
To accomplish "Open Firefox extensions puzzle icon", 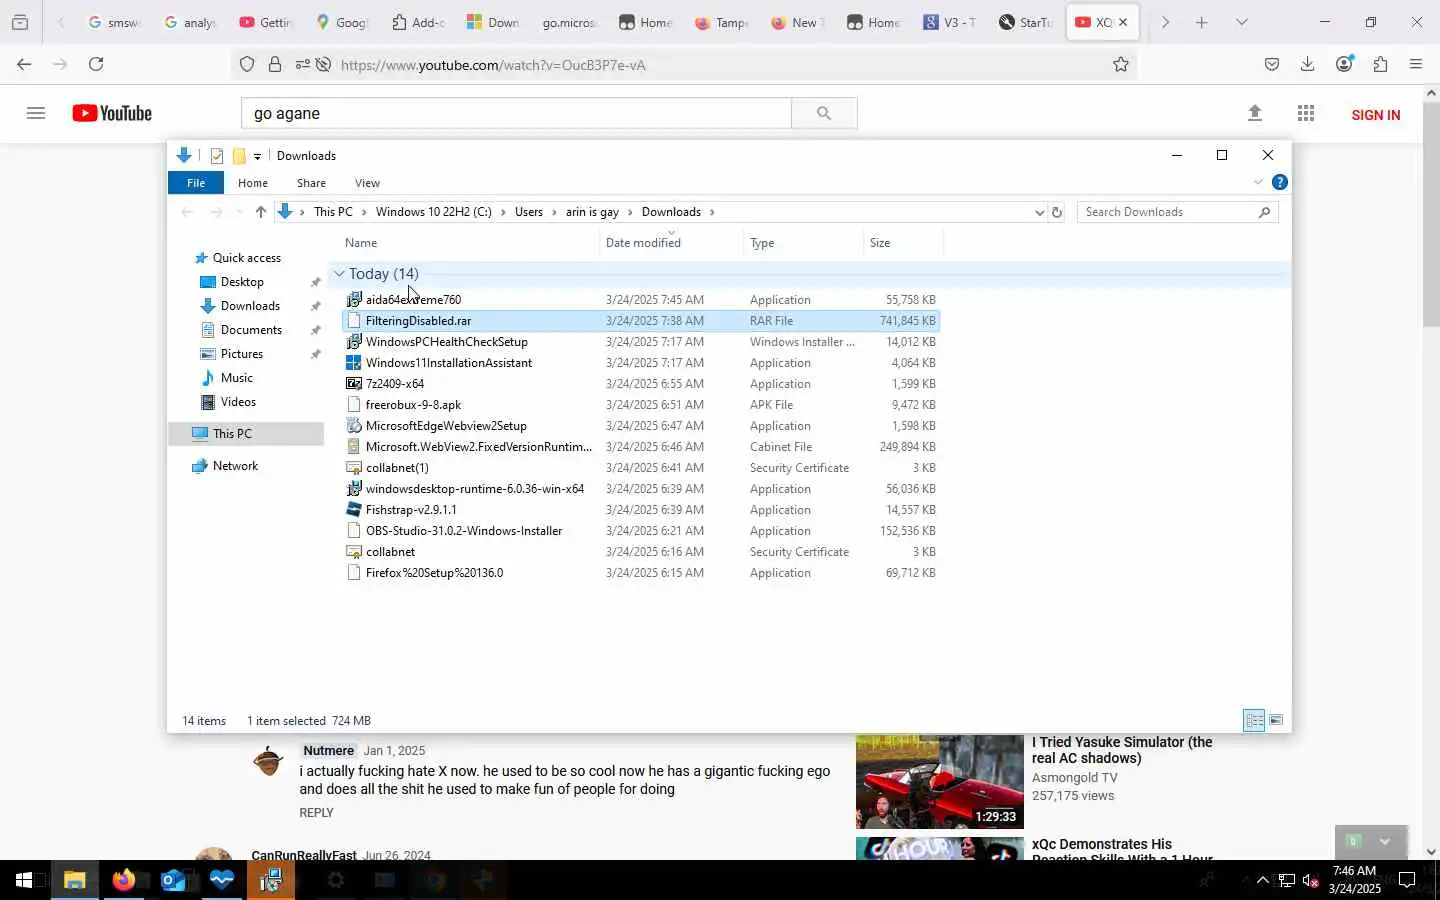I will (1380, 64).
